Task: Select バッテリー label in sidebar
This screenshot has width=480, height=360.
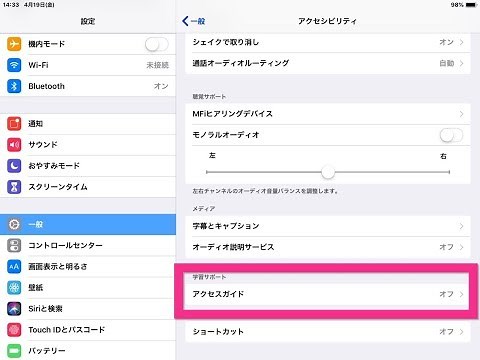Action: tap(47, 350)
